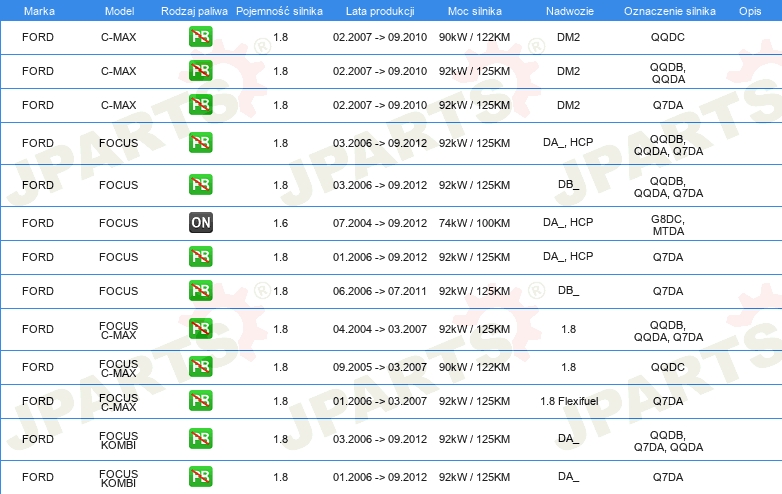Click the petrol icon in the FOCUS KOMBI 03.2006 row
This screenshot has width=782, height=494.
(x=200, y=439)
